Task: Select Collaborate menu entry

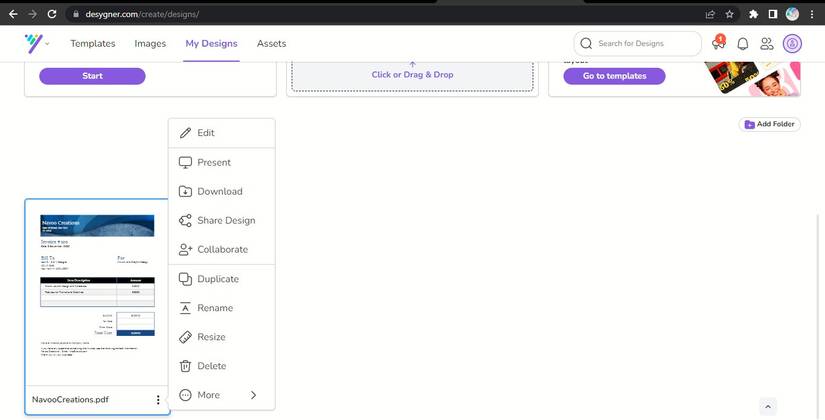Action: (222, 249)
